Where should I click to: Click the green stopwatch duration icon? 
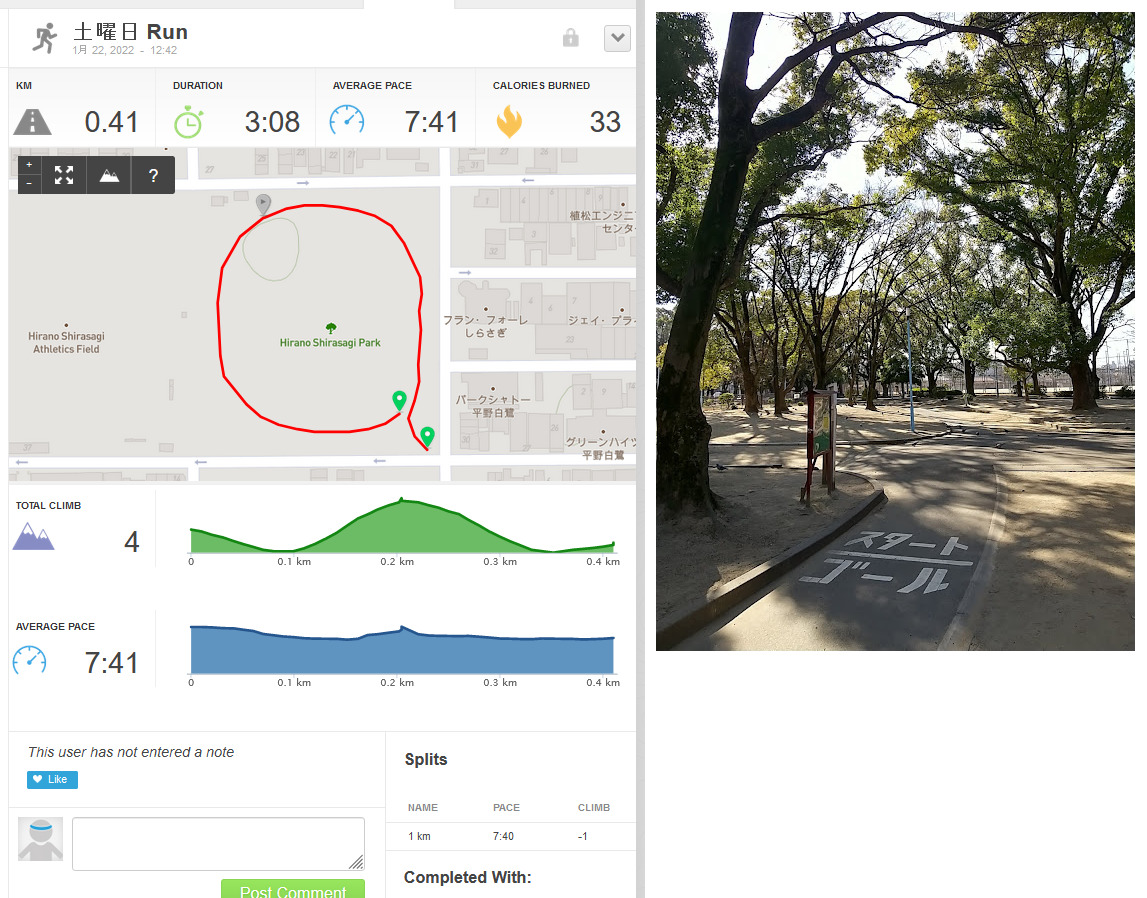pyautogui.click(x=188, y=121)
